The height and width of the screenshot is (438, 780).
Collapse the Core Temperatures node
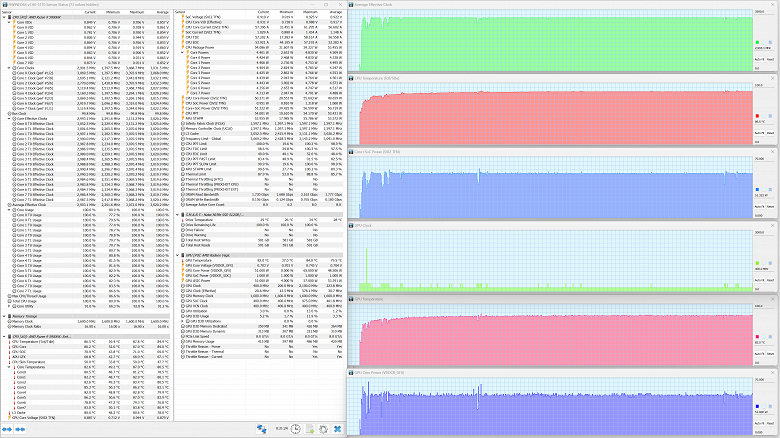(9, 367)
